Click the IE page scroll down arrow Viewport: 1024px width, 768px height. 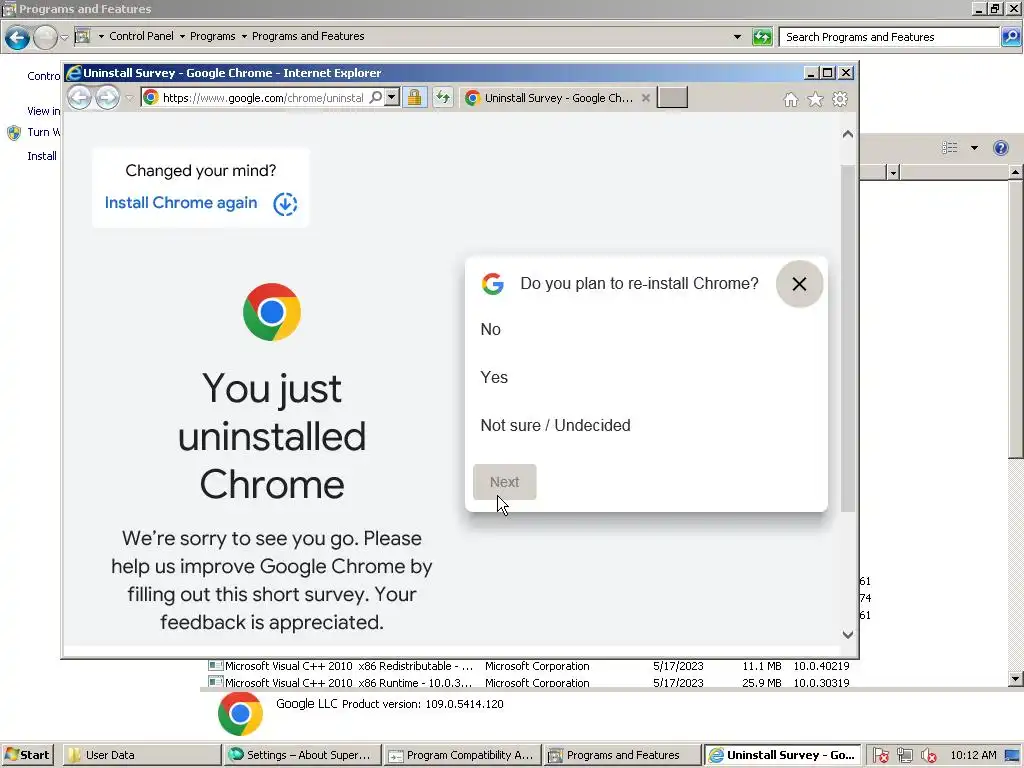coord(848,635)
